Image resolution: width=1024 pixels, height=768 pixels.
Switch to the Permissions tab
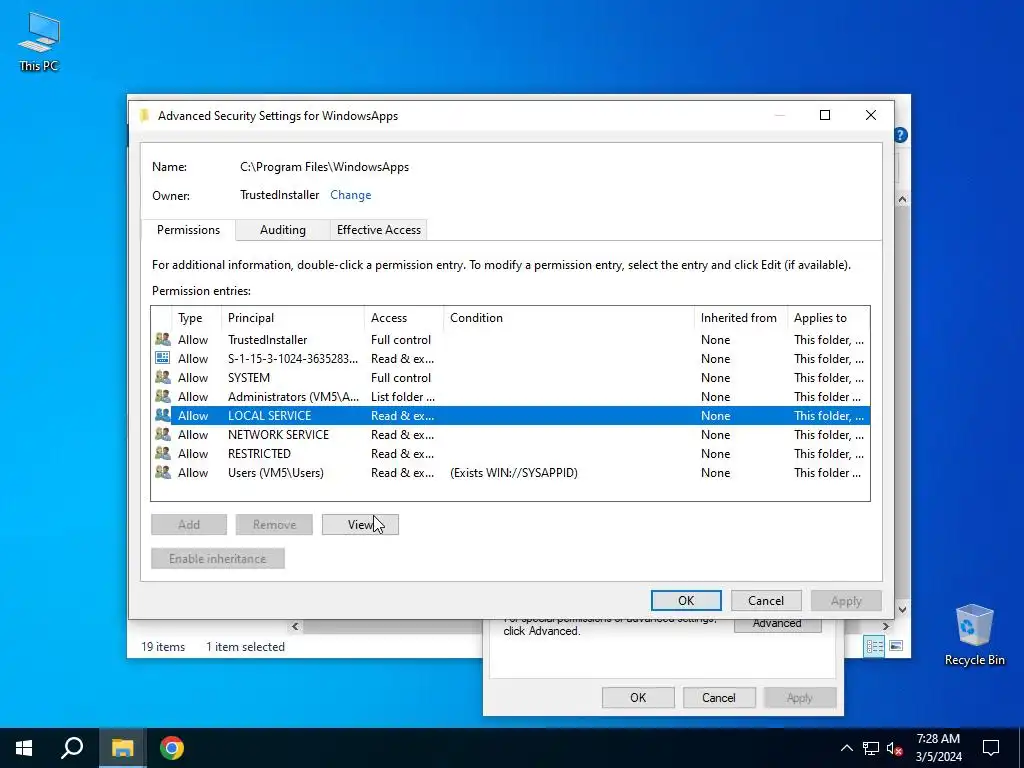click(188, 230)
